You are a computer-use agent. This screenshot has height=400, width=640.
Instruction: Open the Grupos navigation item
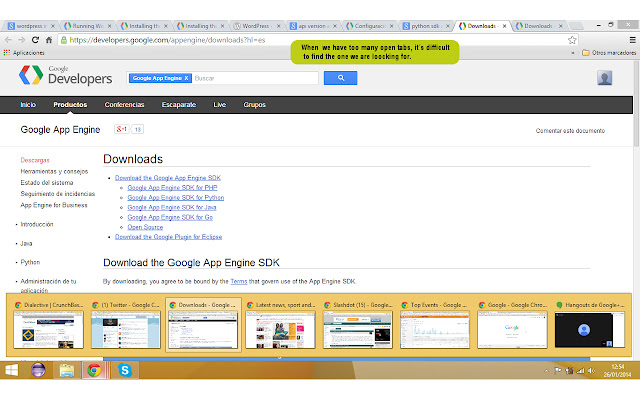coord(255,104)
